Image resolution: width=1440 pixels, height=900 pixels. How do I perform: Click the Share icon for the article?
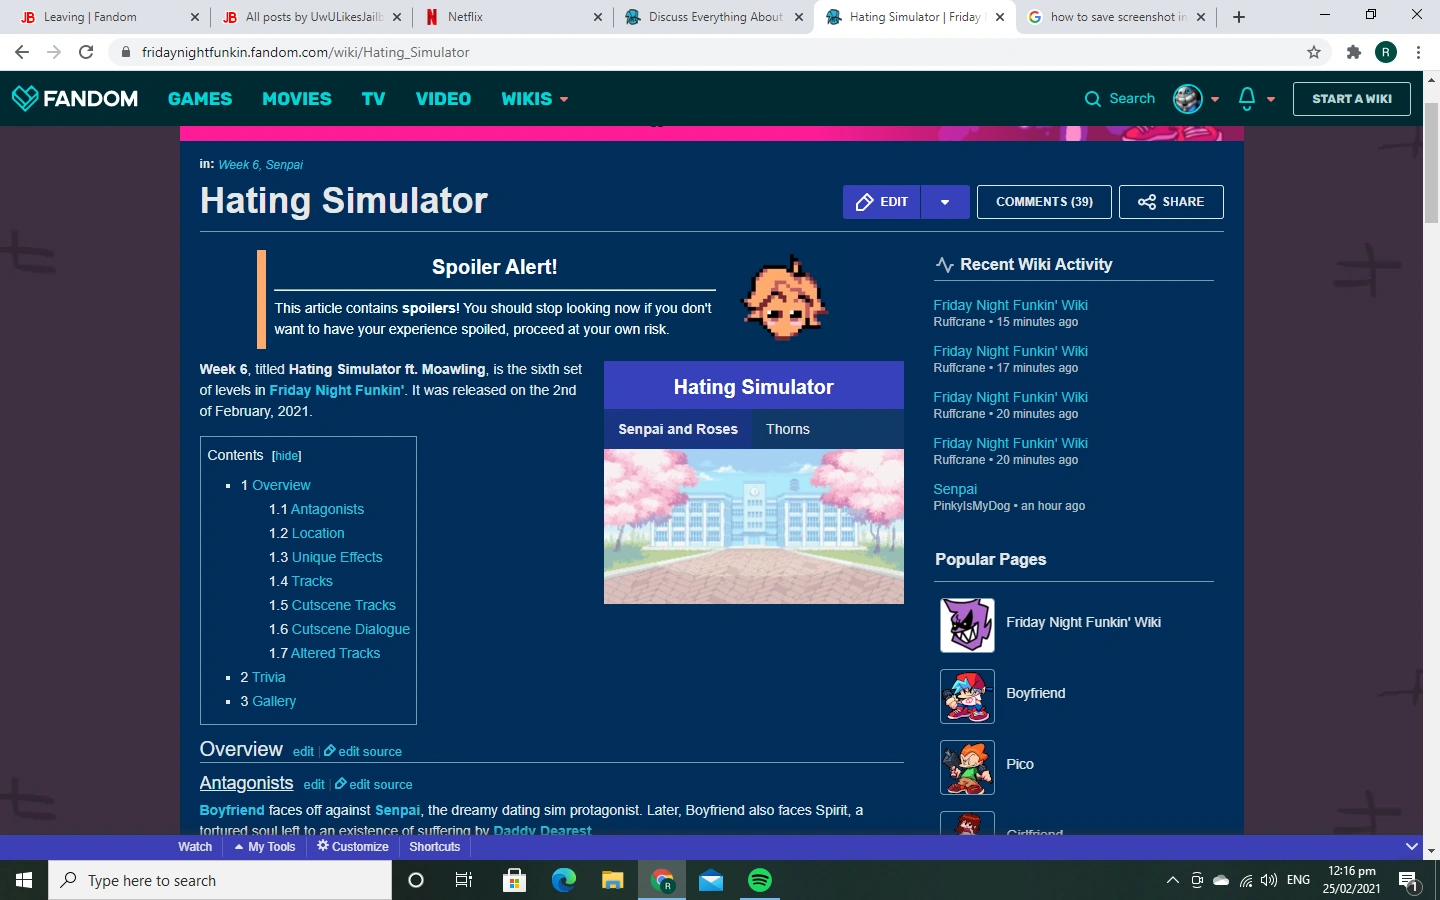pyautogui.click(x=1147, y=201)
